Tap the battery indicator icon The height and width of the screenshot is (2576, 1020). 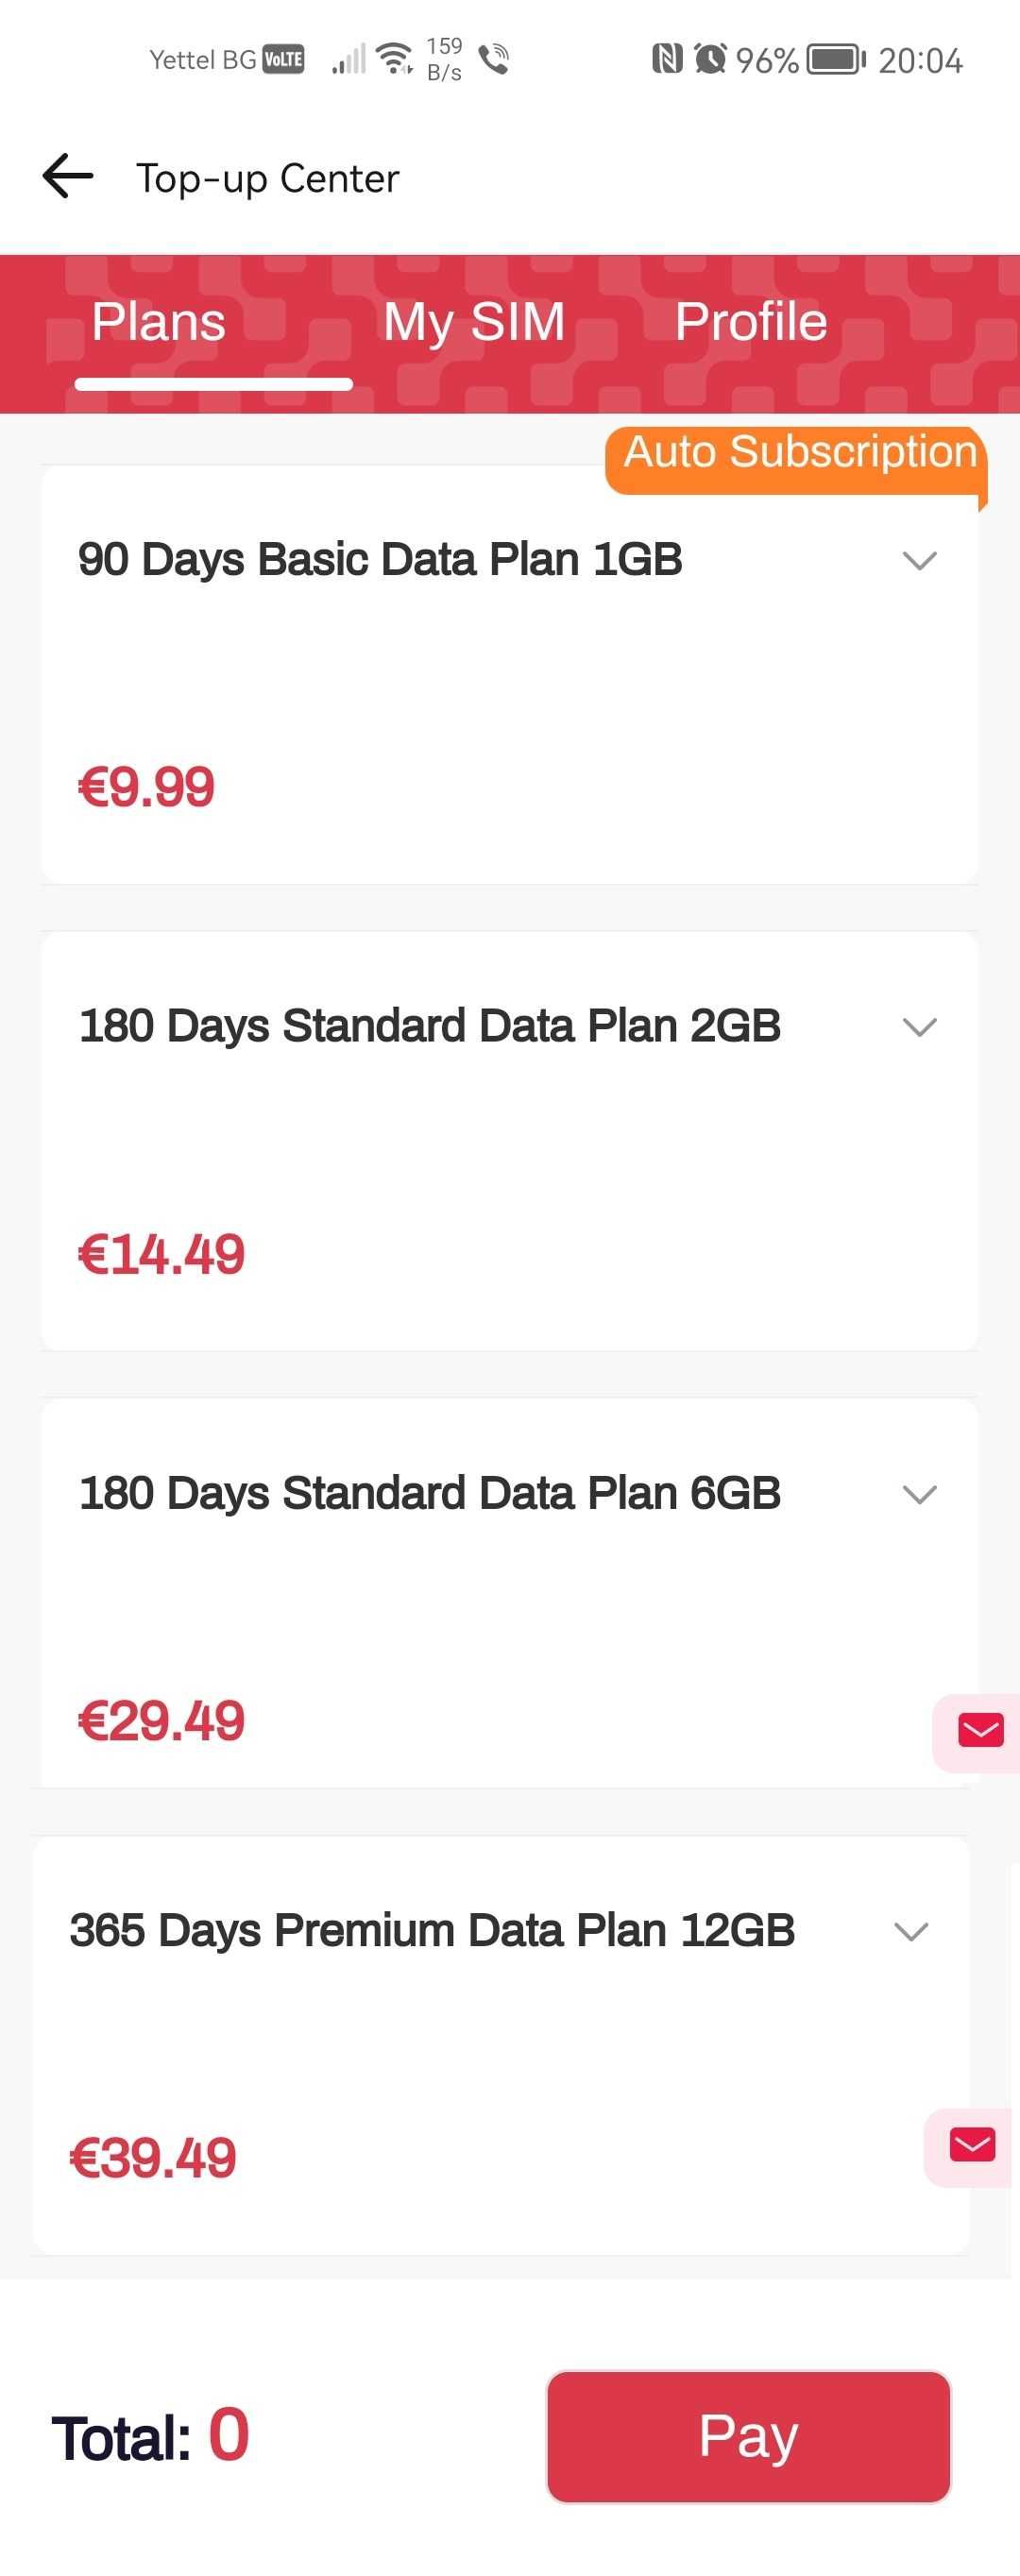(836, 59)
